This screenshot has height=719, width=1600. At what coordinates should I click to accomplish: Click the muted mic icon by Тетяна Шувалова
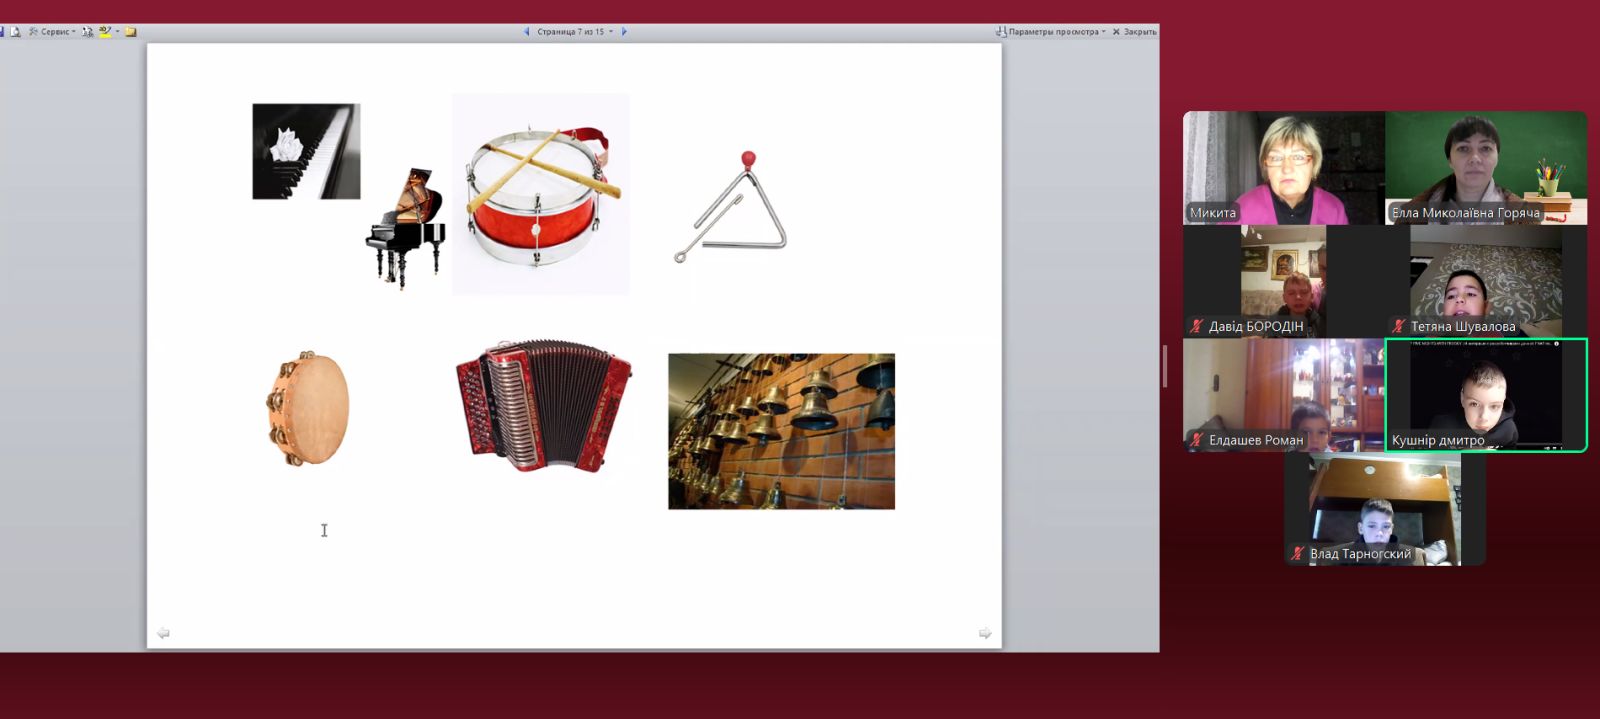coord(1398,326)
